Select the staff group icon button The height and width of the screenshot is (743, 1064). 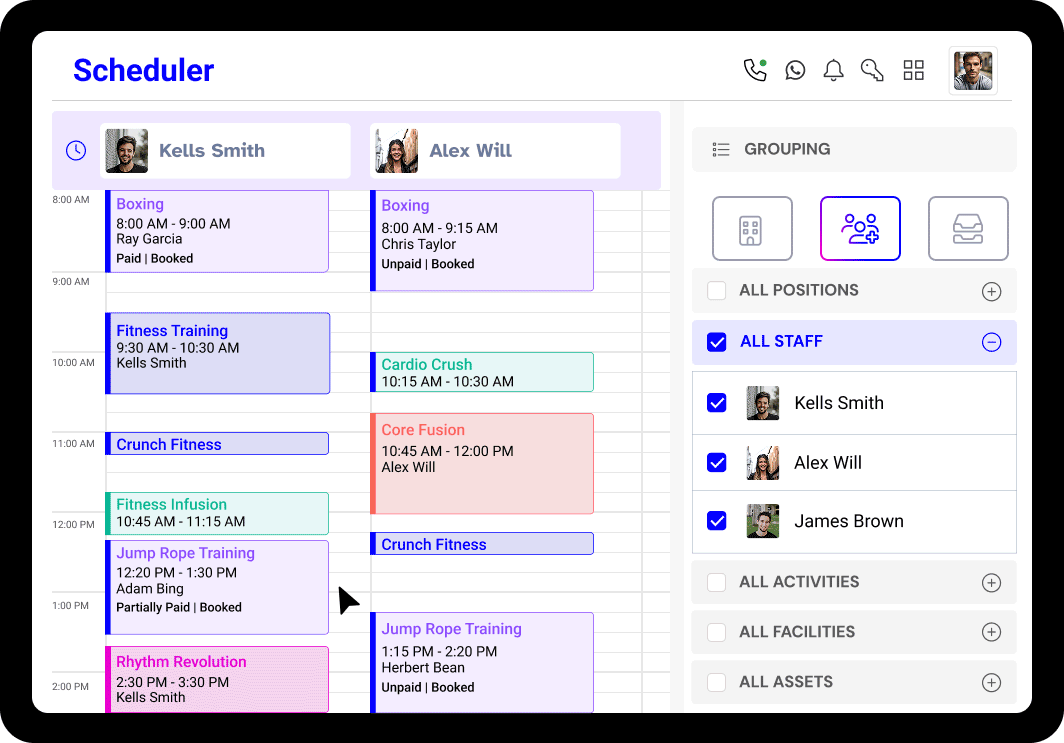pos(860,229)
